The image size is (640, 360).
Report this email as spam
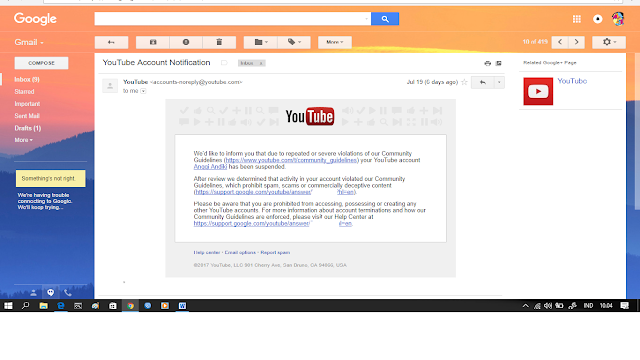(x=186, y=42)
